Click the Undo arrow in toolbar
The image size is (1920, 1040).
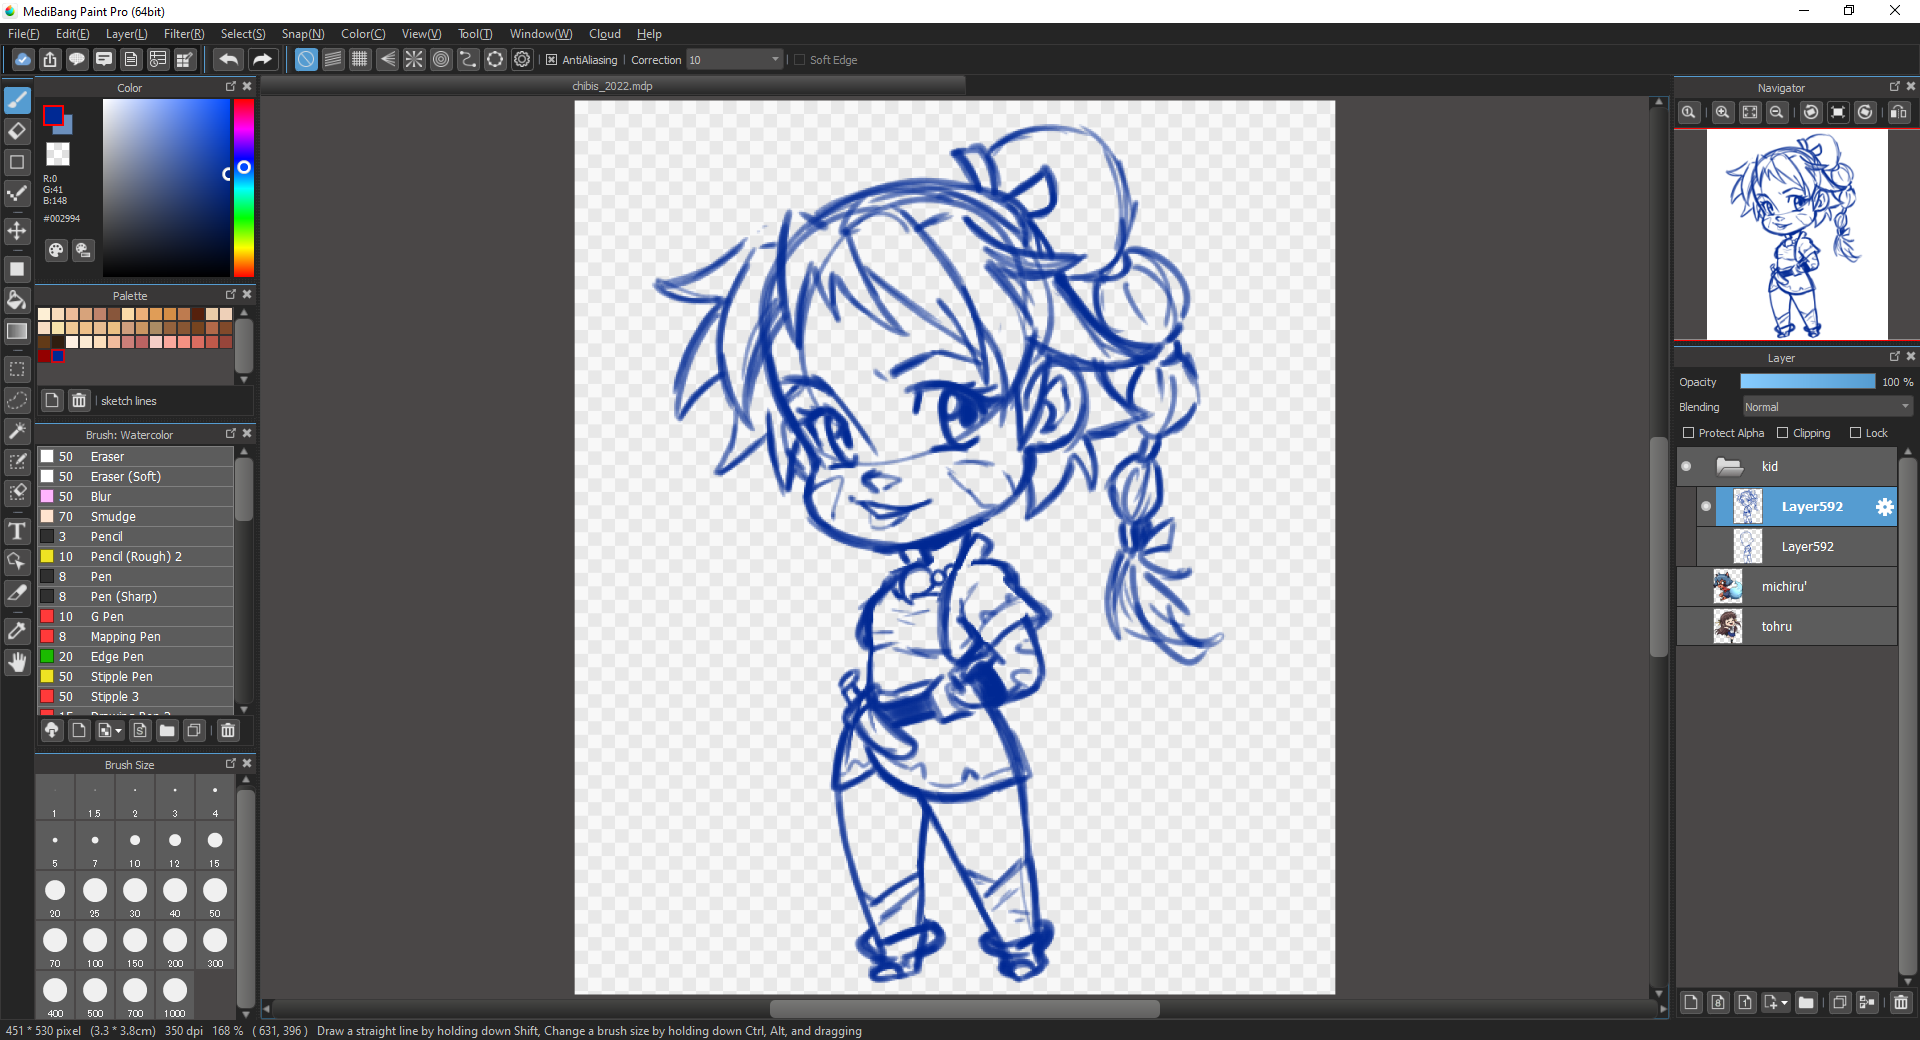point(228,60)
